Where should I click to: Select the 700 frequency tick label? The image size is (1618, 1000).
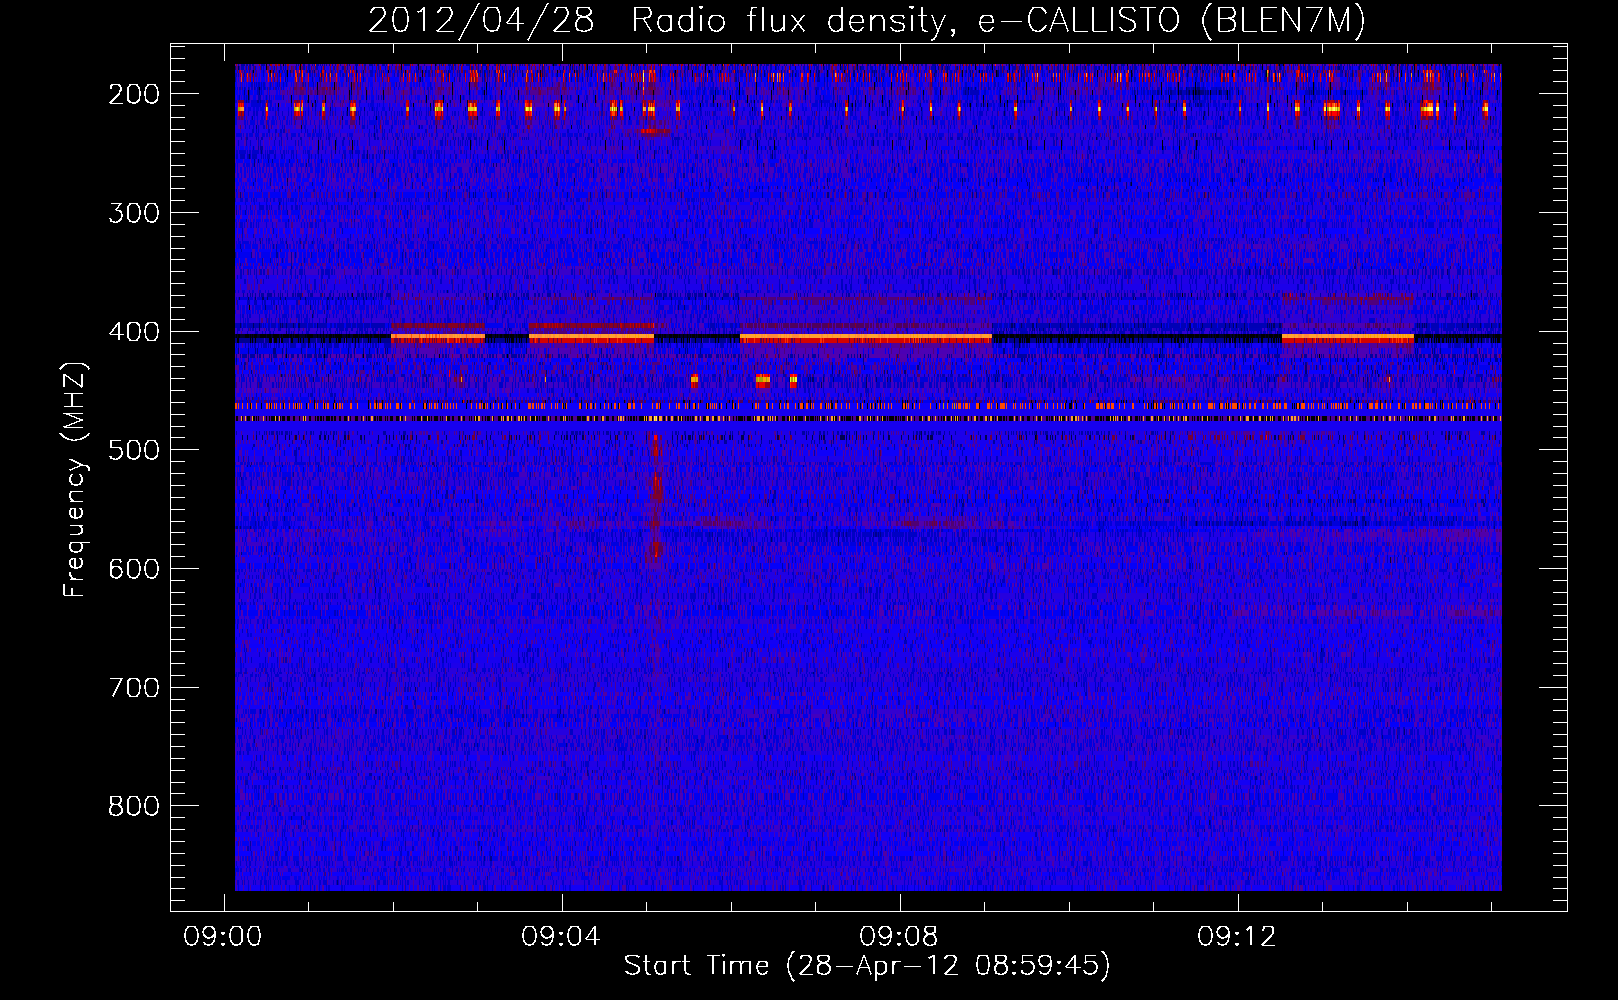134,687
